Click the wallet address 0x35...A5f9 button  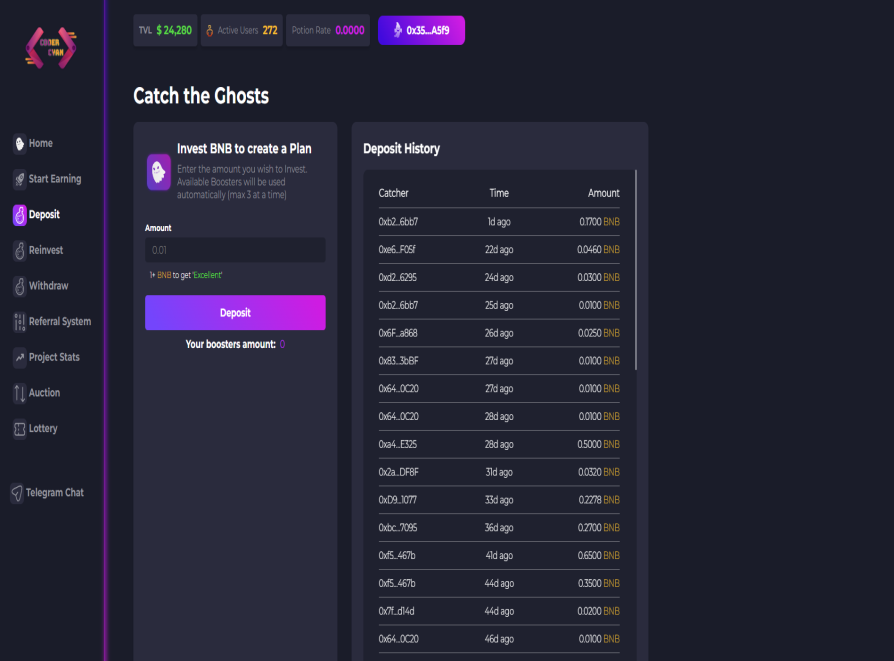tap(421, 30)
